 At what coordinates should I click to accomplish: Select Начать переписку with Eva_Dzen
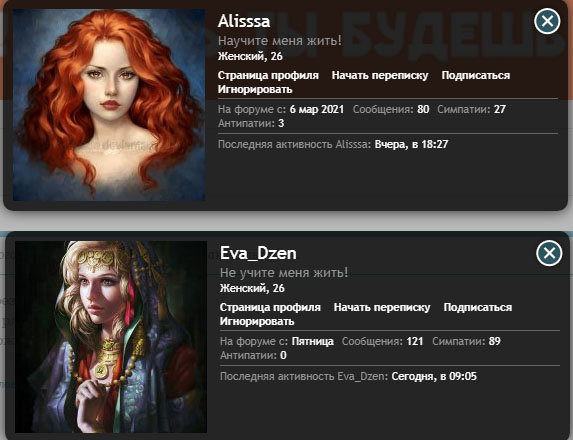coord(382,307)
